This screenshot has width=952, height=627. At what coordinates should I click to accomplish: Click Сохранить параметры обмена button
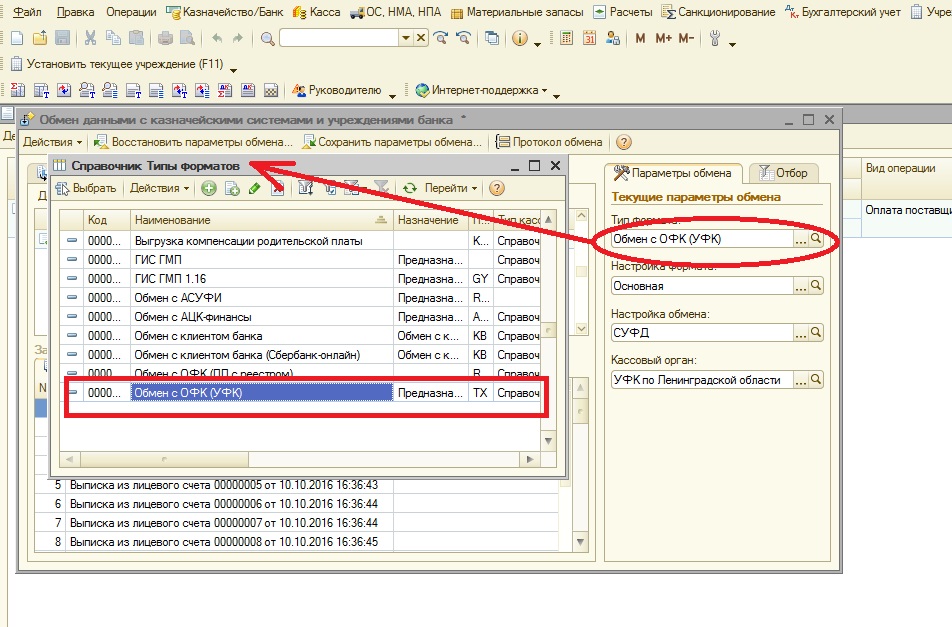click(393, 142)
